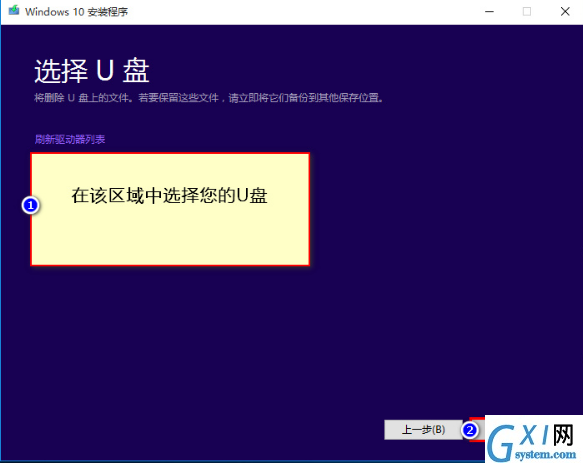This screenshot has width=583, height=463.
Task: Click the Windows 10 安装程序 title text
Action: click(x=76, y=12)
